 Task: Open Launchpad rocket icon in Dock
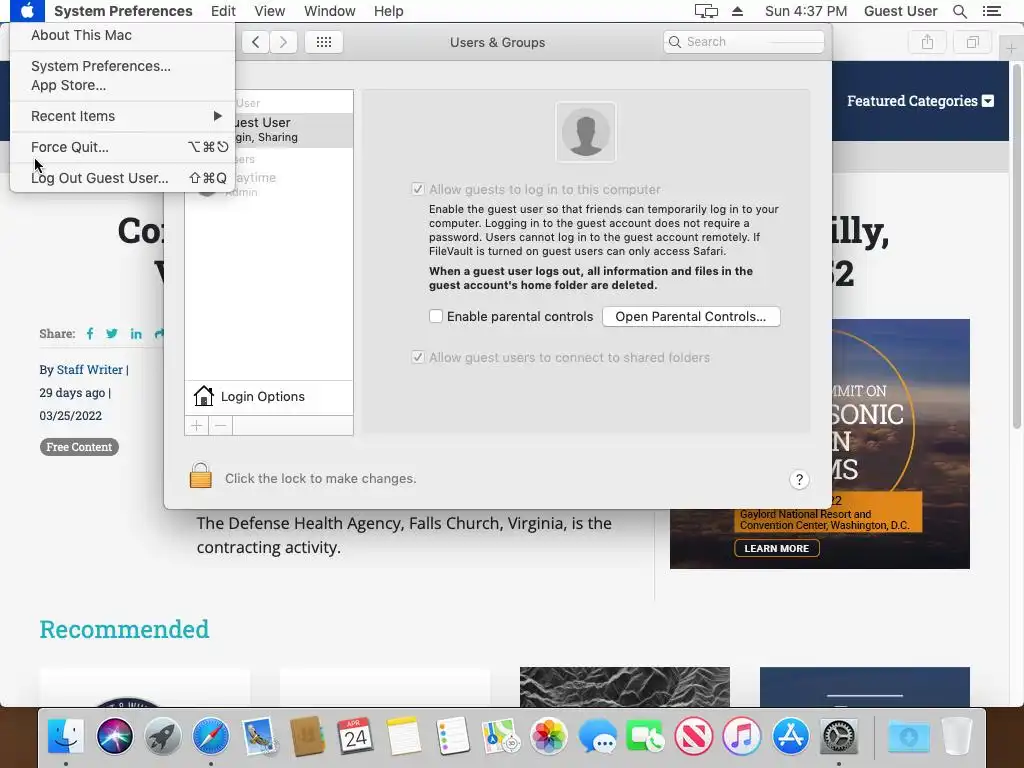163,736
